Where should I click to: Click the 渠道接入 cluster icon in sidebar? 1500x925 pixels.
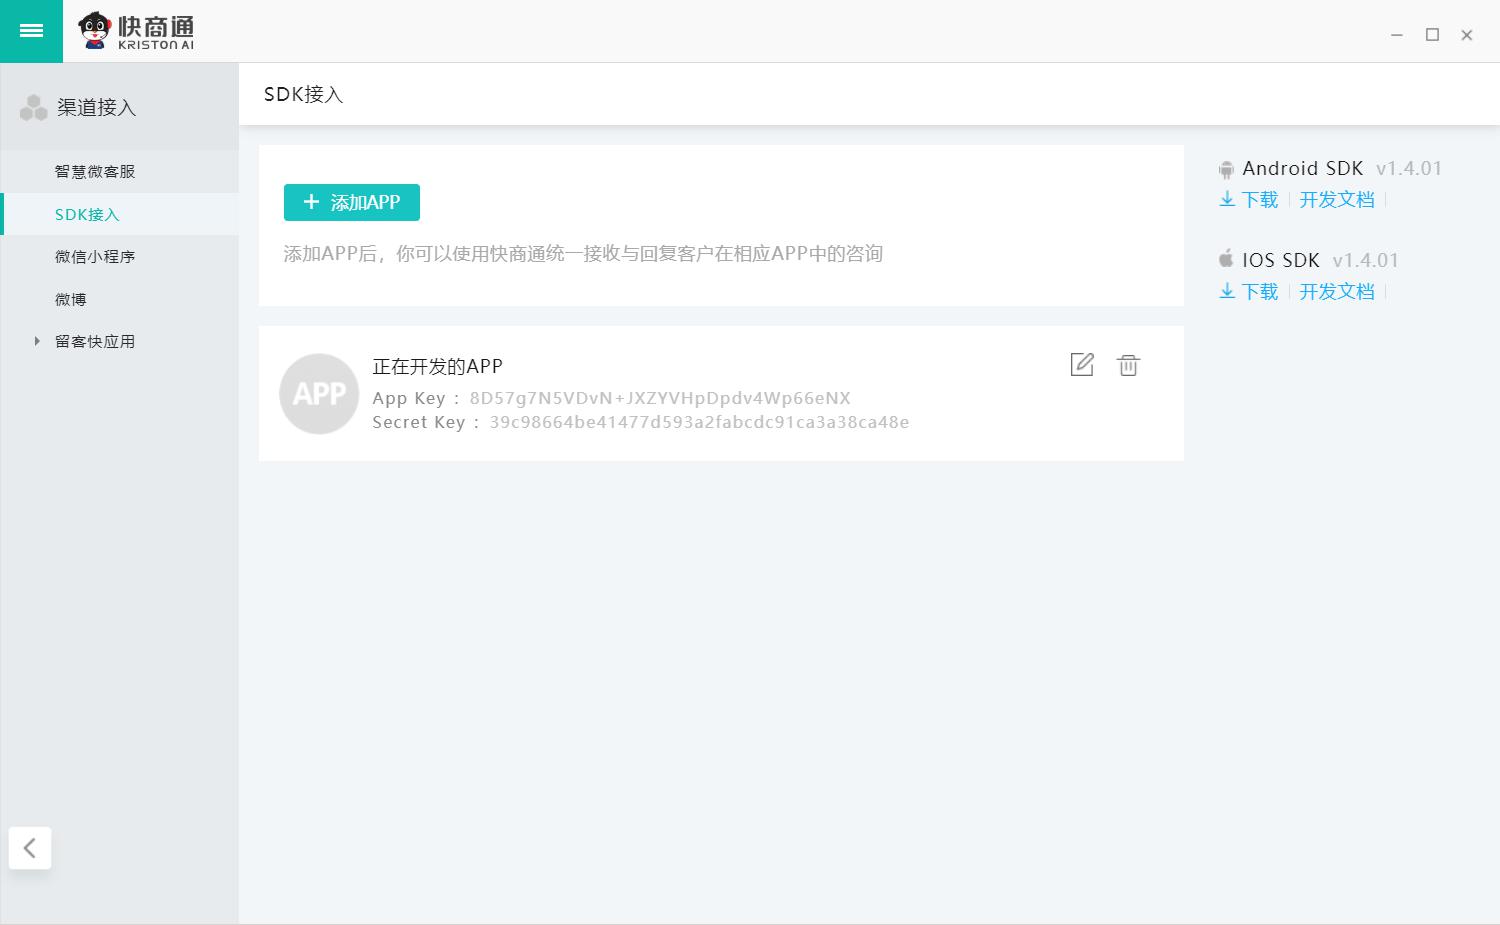[34, 105]
